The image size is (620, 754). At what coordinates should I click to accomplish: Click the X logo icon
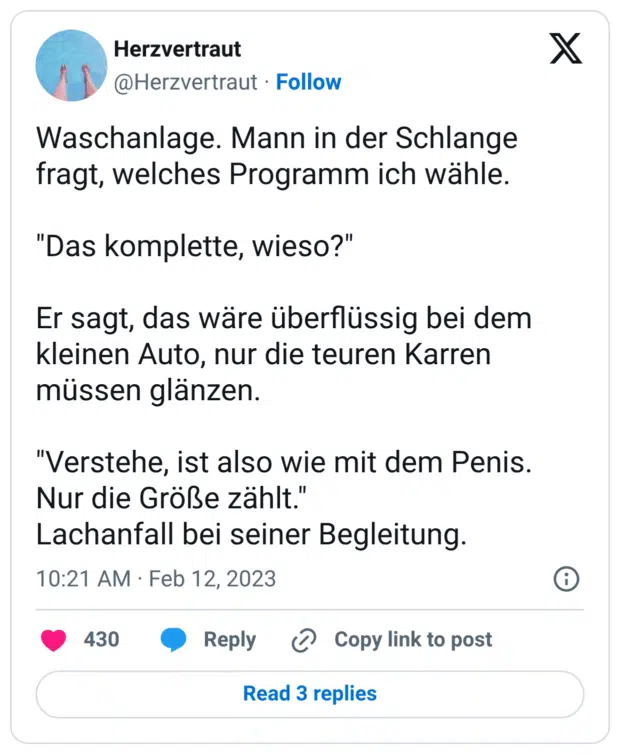coord(566,49)
